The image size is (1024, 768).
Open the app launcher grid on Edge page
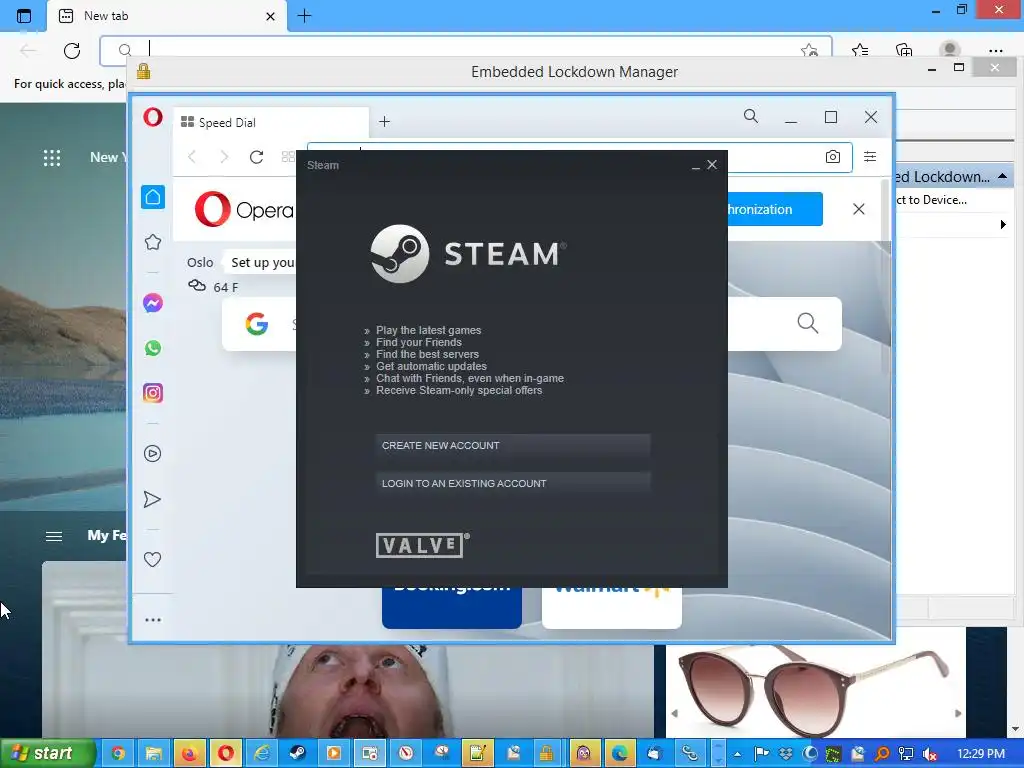click(52, 157)
